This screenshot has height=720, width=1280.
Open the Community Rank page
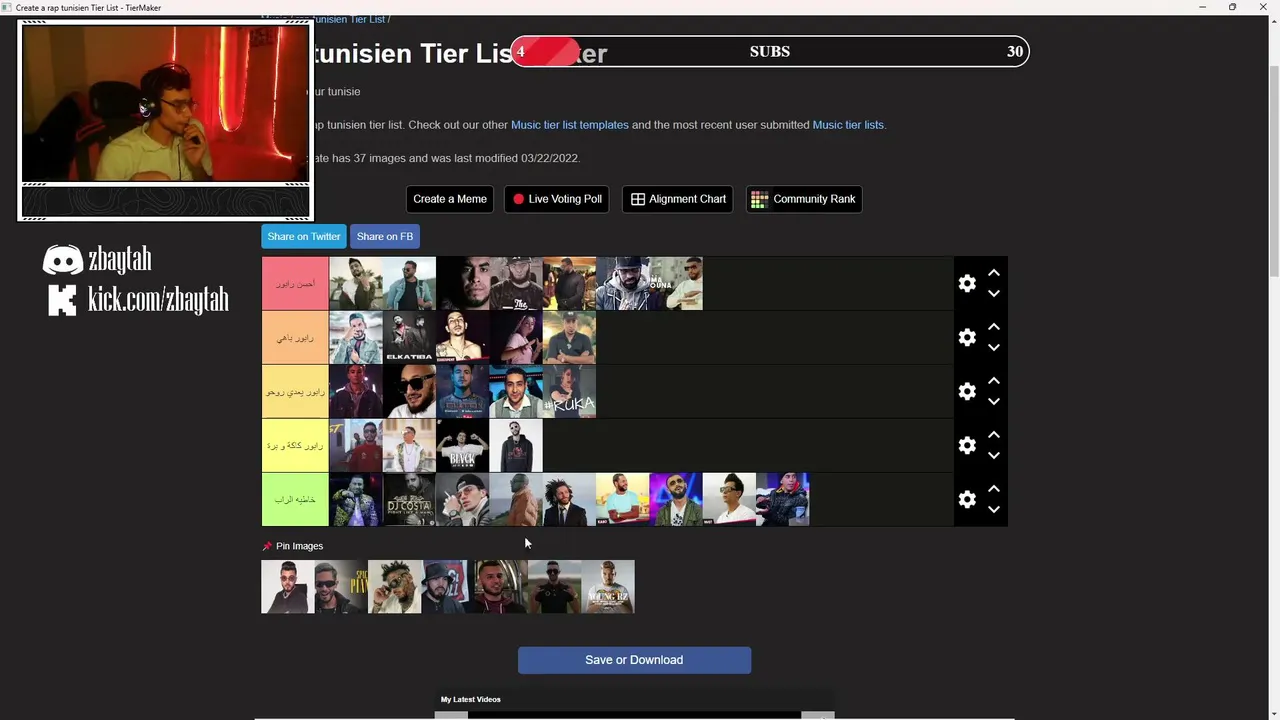pos(804,199)
